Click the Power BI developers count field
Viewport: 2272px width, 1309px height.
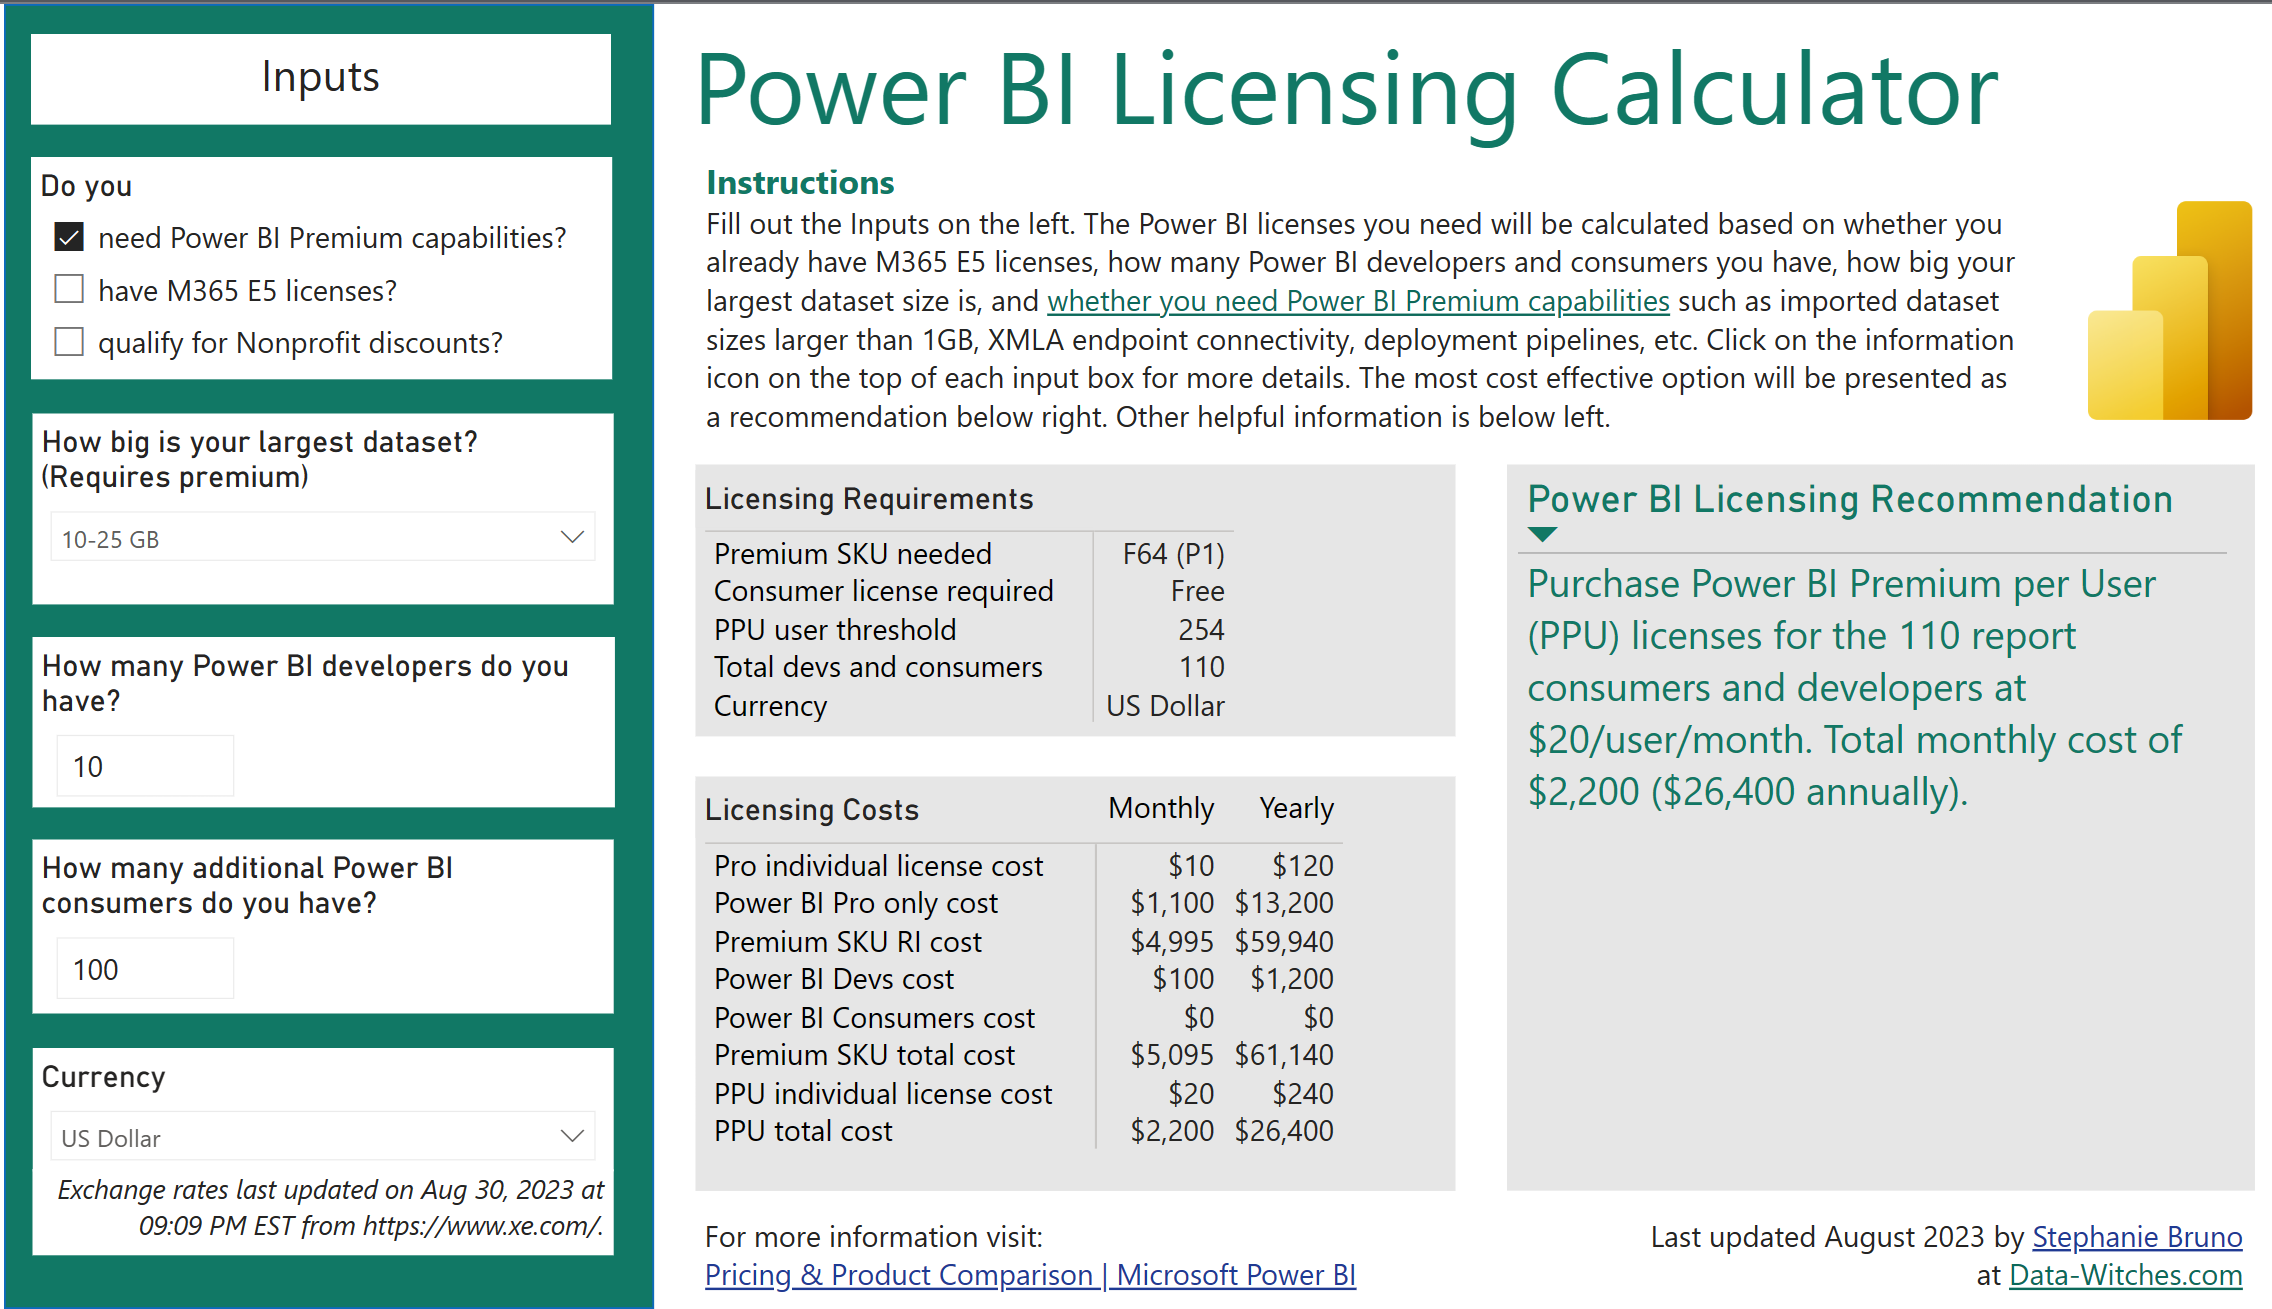coord(145,766)
